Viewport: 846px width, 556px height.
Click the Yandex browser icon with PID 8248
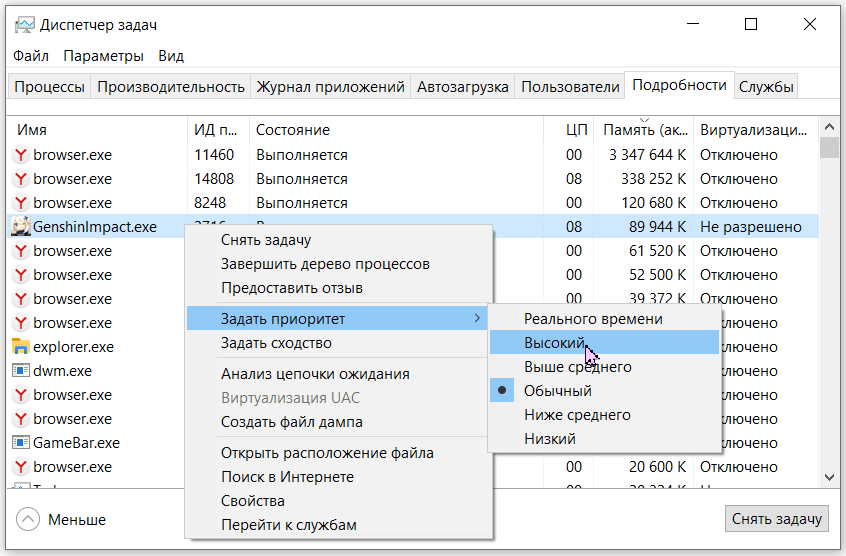pos(21,203)
